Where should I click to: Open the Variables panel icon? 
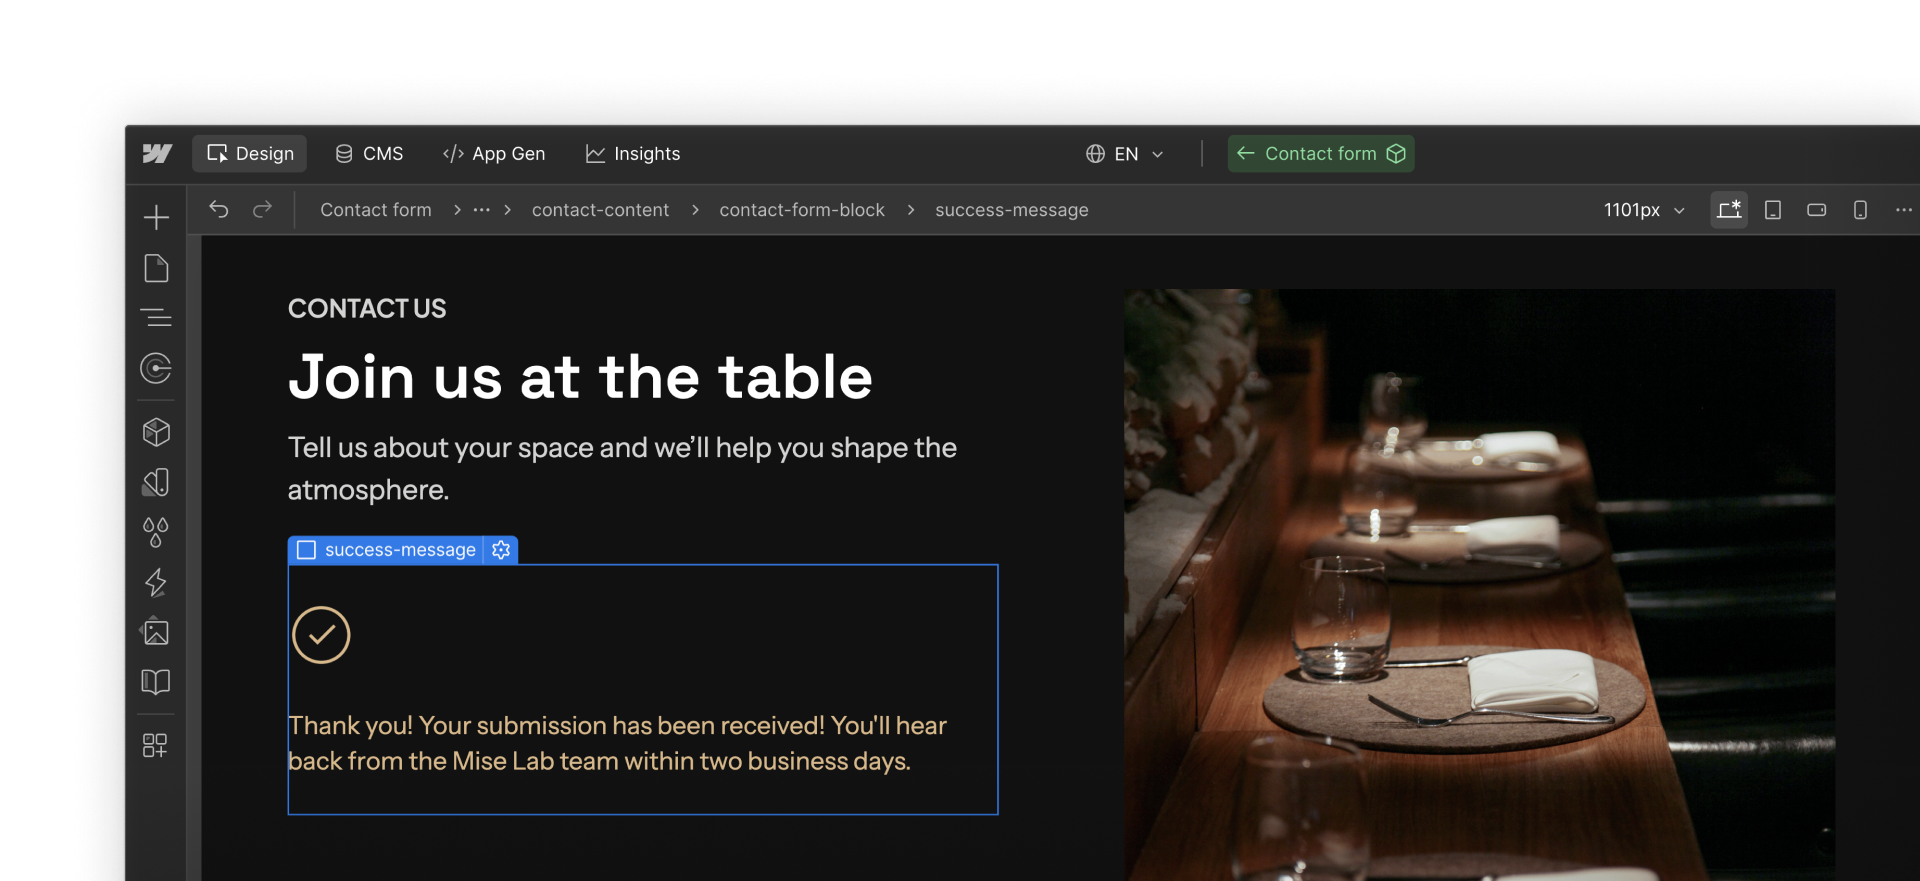[156, 482]
